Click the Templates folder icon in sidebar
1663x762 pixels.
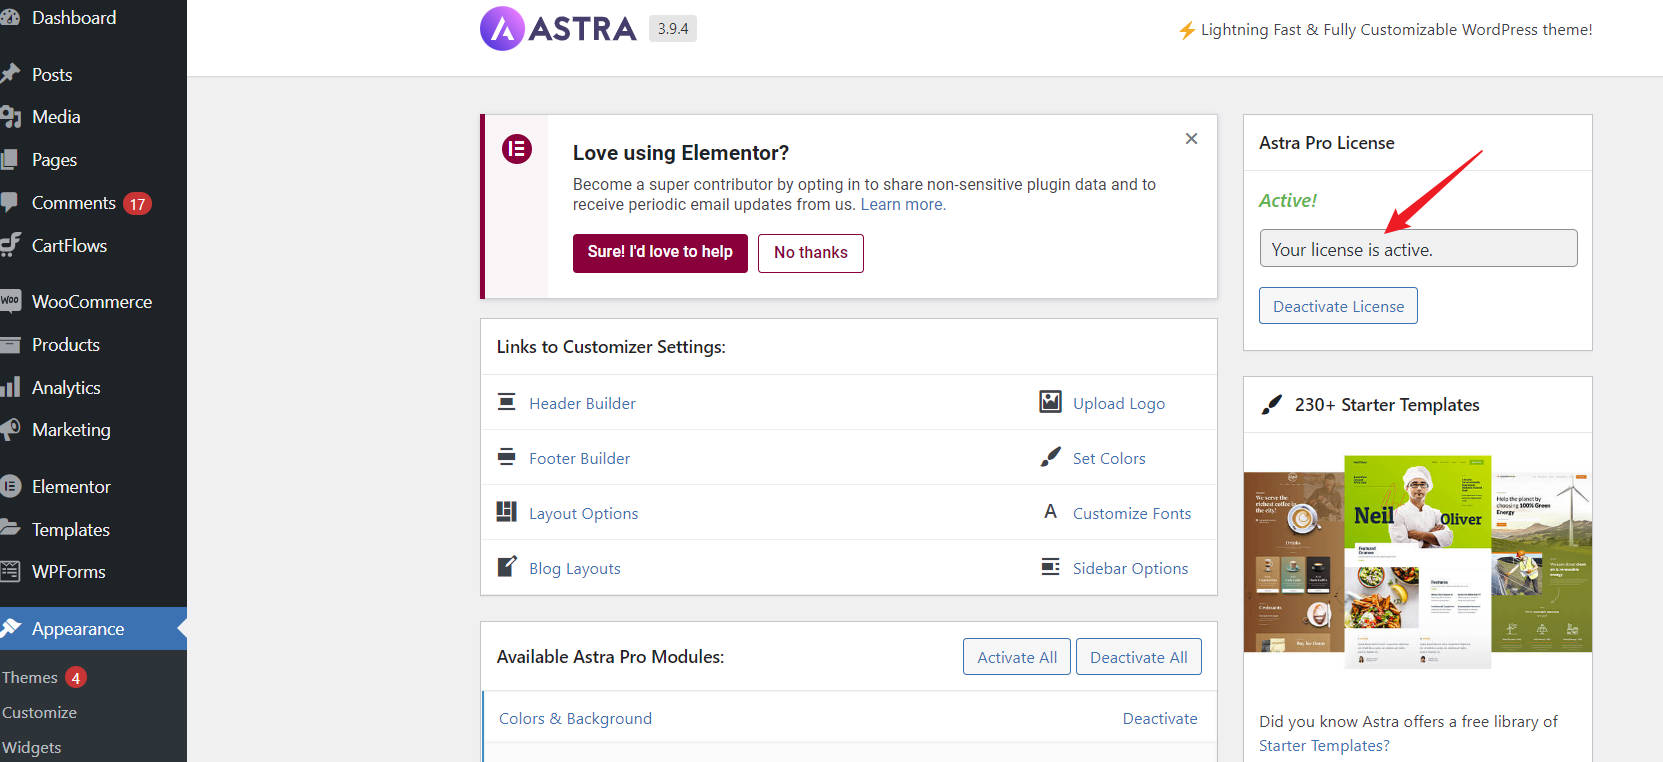pos(10,528)
